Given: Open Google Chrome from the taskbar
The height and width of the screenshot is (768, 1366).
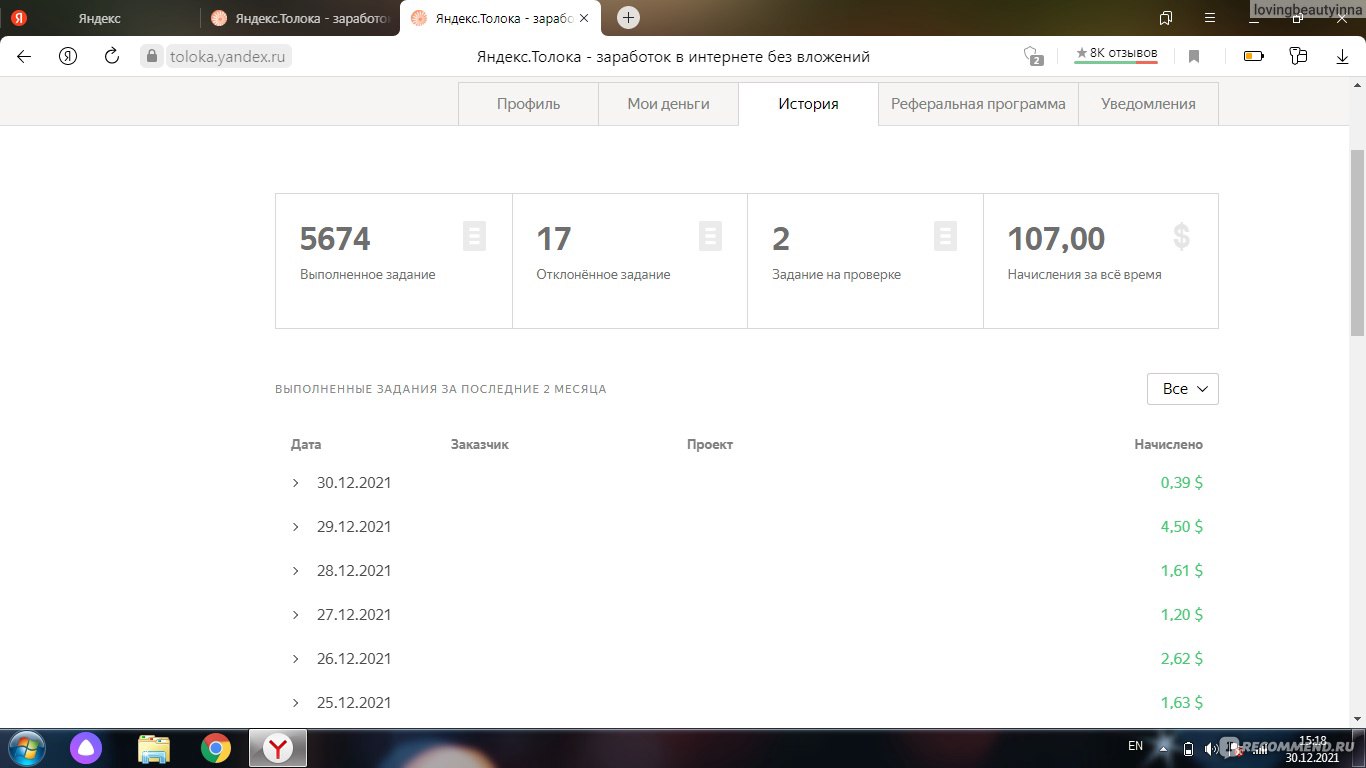Looking at the screenshot, I should coord(215,748).
